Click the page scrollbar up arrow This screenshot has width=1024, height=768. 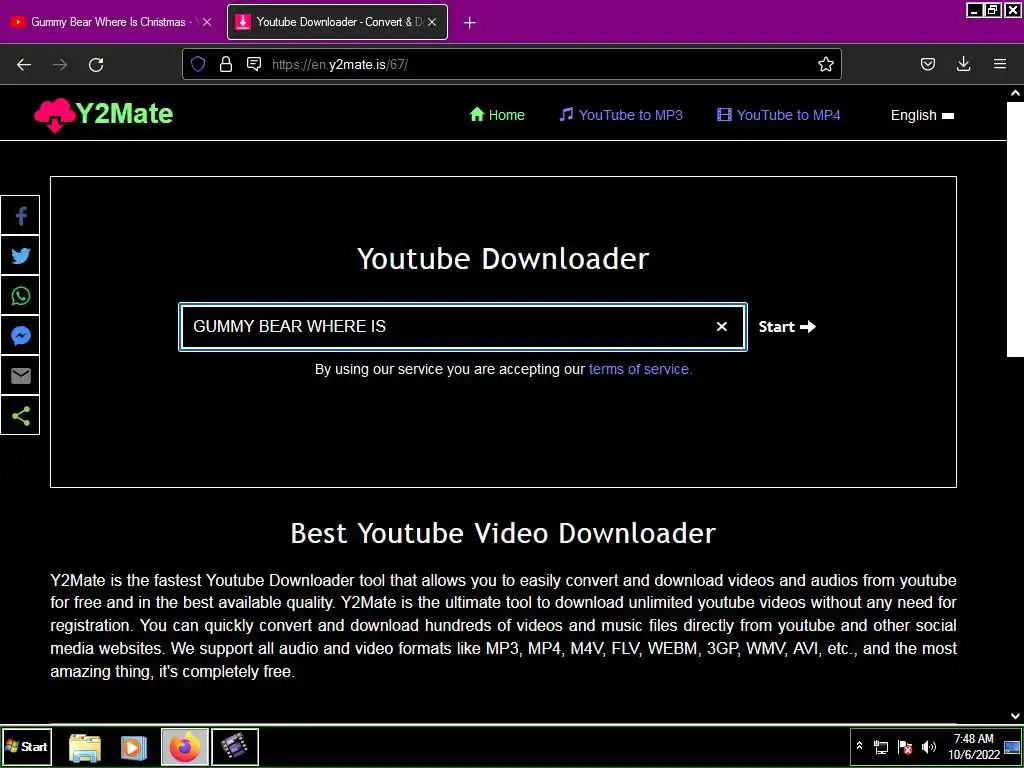pos(1016,93)
